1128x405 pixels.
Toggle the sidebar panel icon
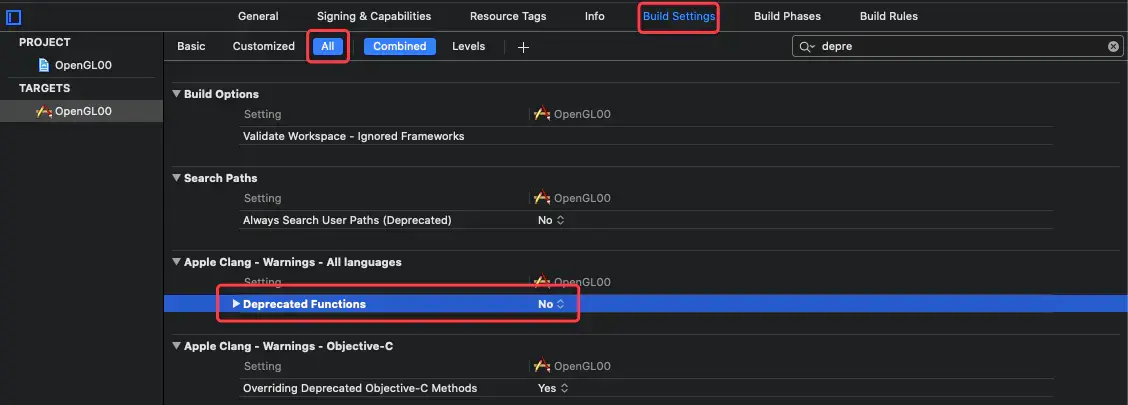13,17
